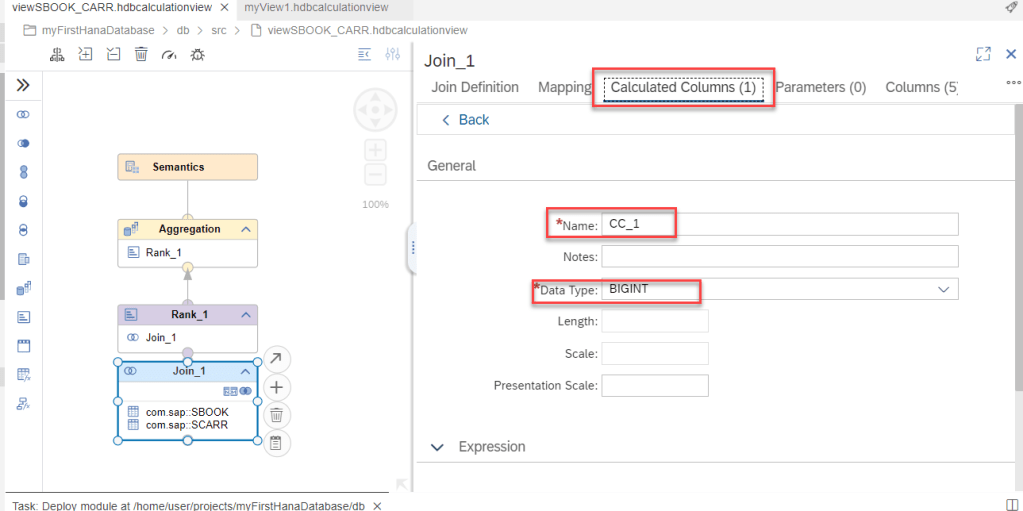Viewport: 1023px width, 511px height.
Task: Expand the node palette with double-arrow icon
Action: tap(23, 86)
